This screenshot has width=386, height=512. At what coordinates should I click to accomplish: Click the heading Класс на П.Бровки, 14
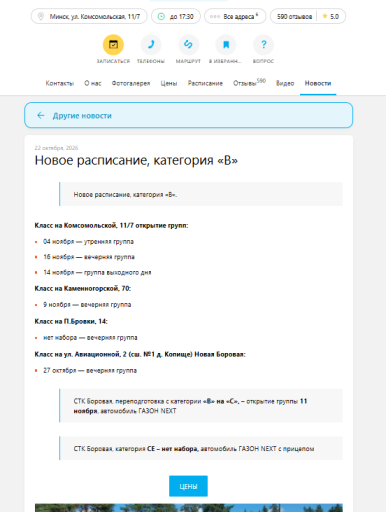(71, 321)
